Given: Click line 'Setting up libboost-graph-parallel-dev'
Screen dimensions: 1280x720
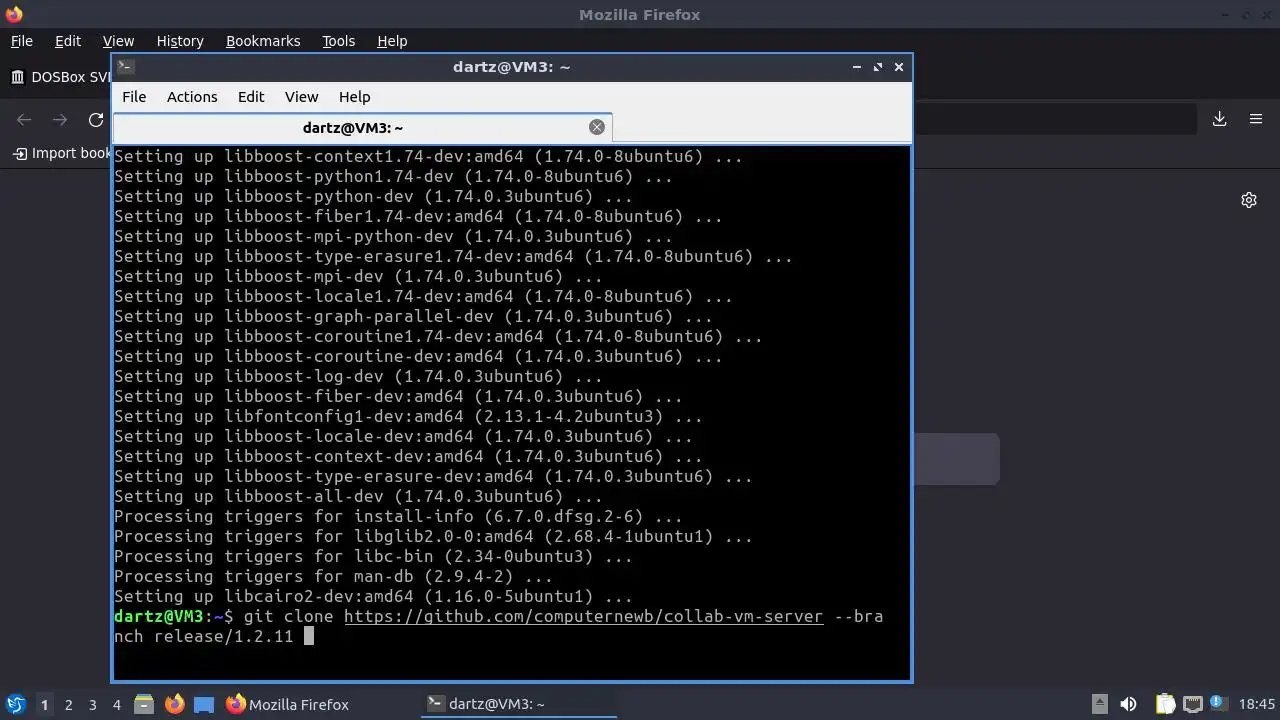Looking at the screenshot, I should coord(413,317).
